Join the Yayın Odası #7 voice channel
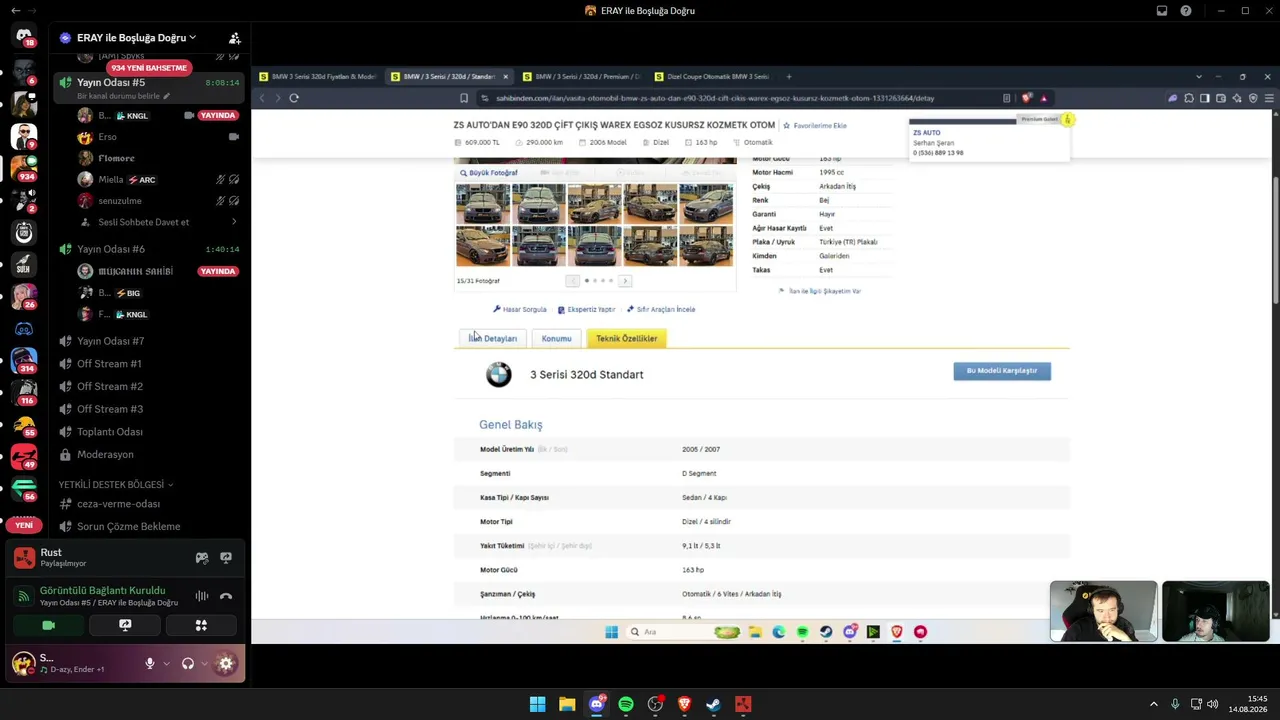The height and width of the screenshot is (720, 1280). 110,341
